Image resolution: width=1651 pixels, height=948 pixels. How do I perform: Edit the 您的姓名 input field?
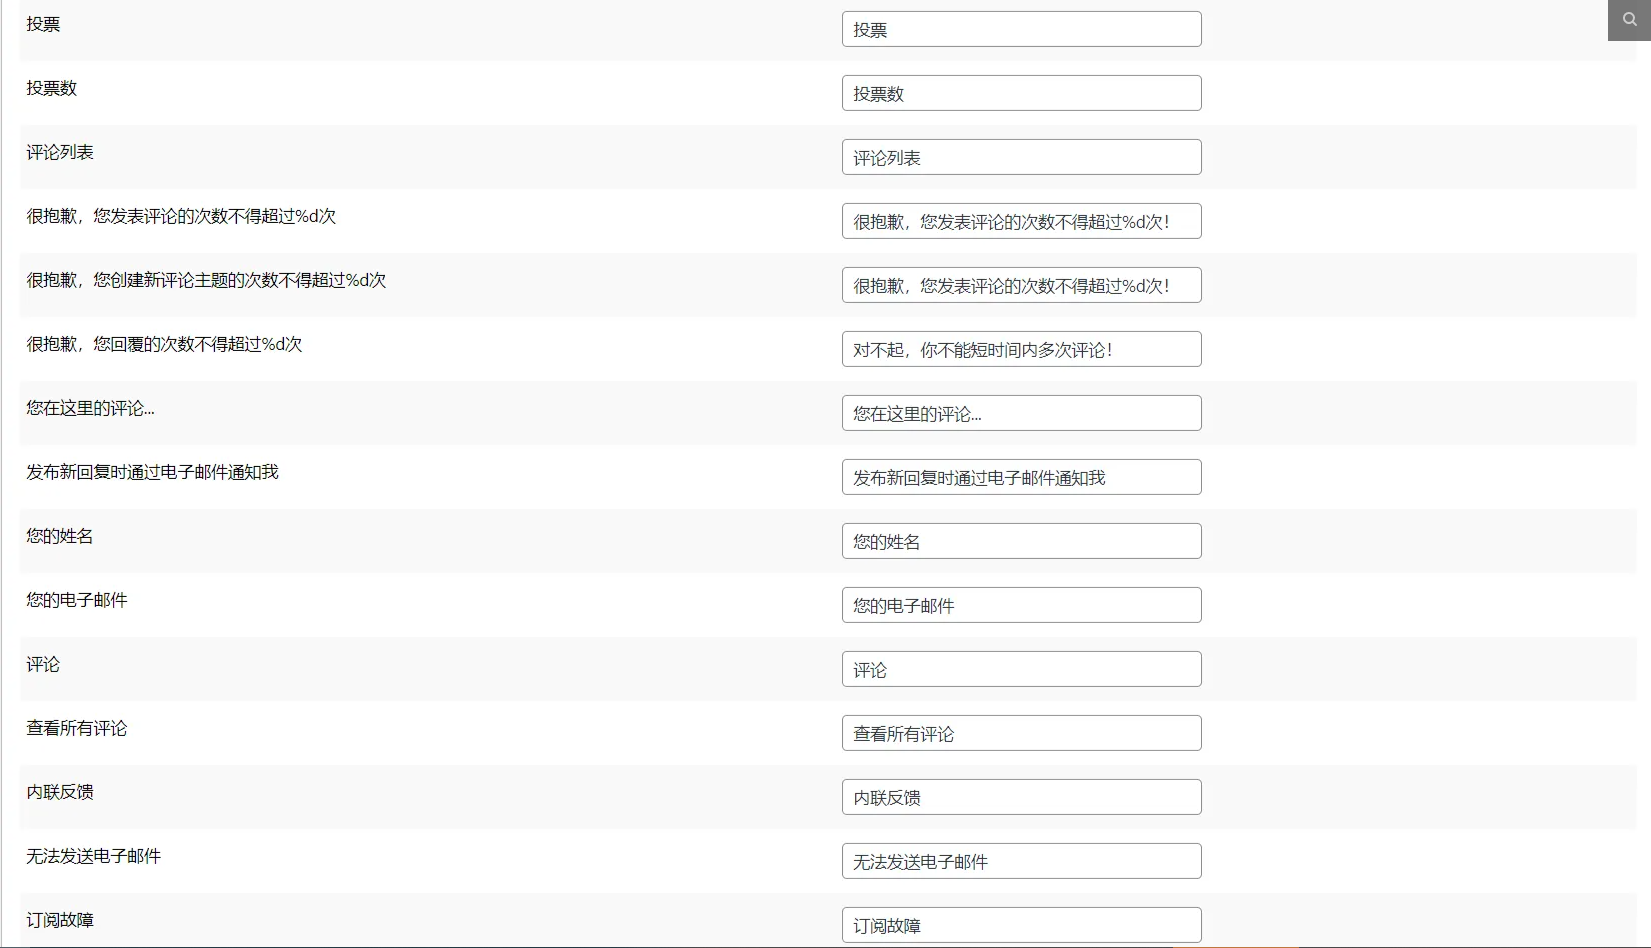(1021, 541)
